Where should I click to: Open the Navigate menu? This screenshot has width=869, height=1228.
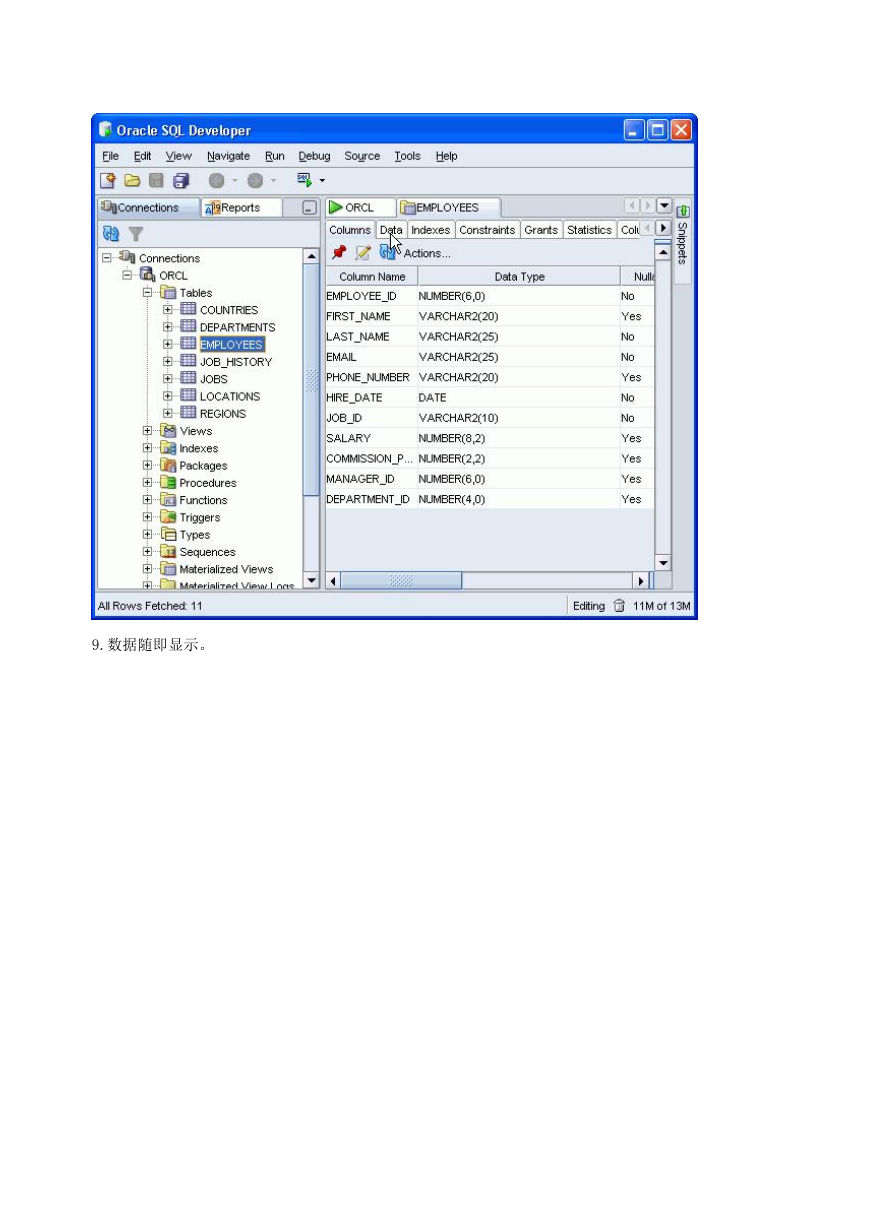[229, 156]
